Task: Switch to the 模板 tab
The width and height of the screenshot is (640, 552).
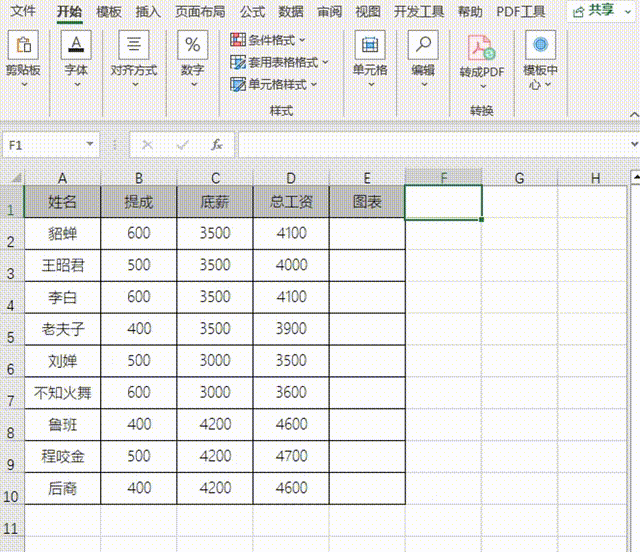Action: [109, 11]
